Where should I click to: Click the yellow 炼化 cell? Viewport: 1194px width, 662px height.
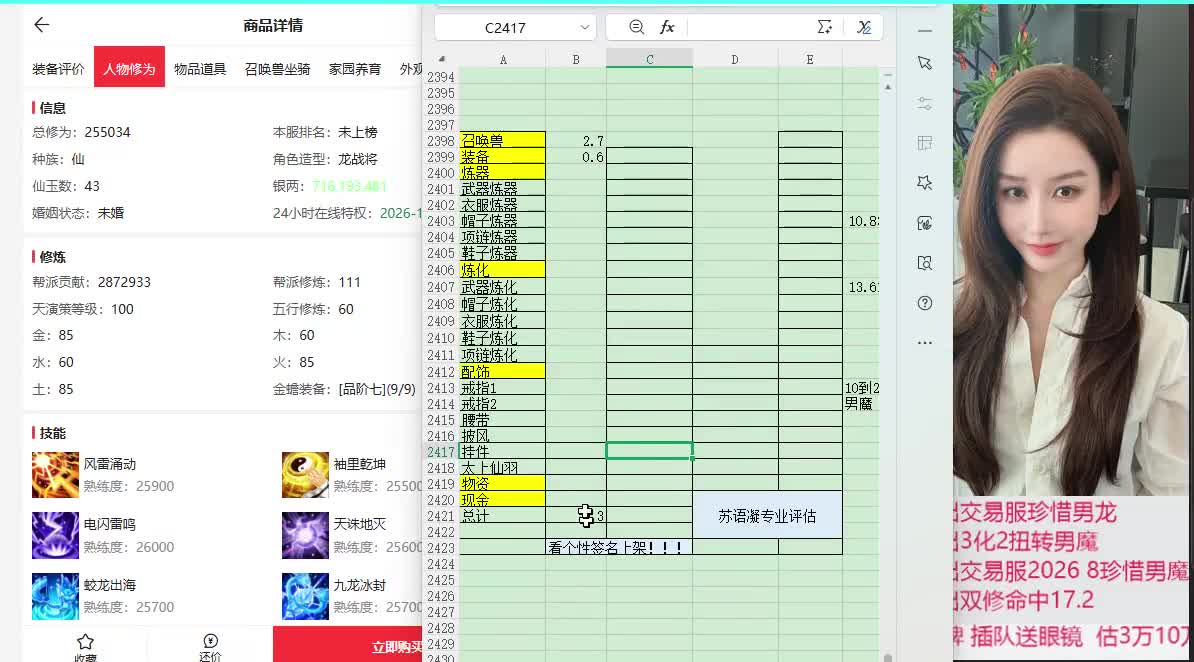point(503,270)
